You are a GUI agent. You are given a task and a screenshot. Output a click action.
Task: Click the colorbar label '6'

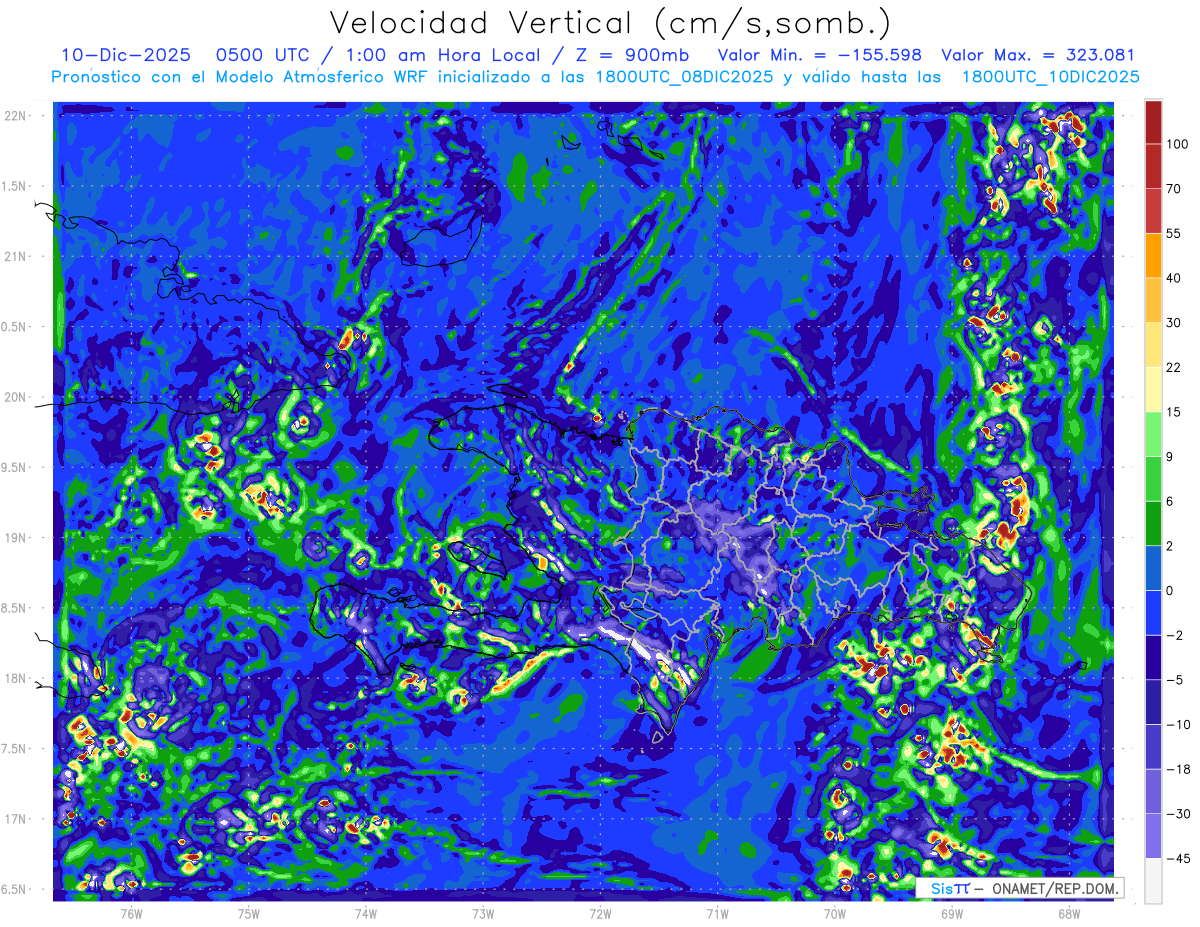[x=1171, y=501]
